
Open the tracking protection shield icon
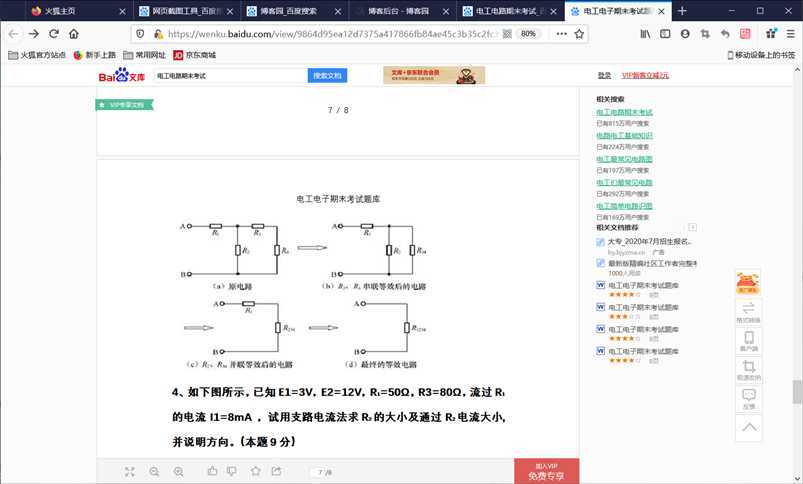tap(140, 34)
